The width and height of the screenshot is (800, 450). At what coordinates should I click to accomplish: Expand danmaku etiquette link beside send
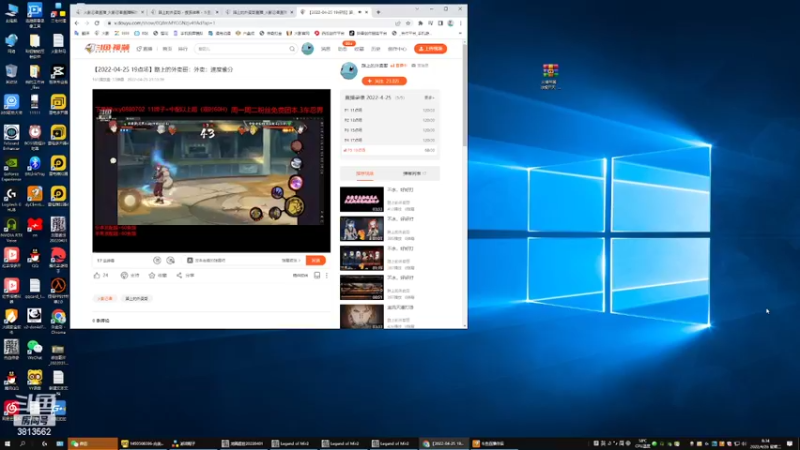click(291, 260)
